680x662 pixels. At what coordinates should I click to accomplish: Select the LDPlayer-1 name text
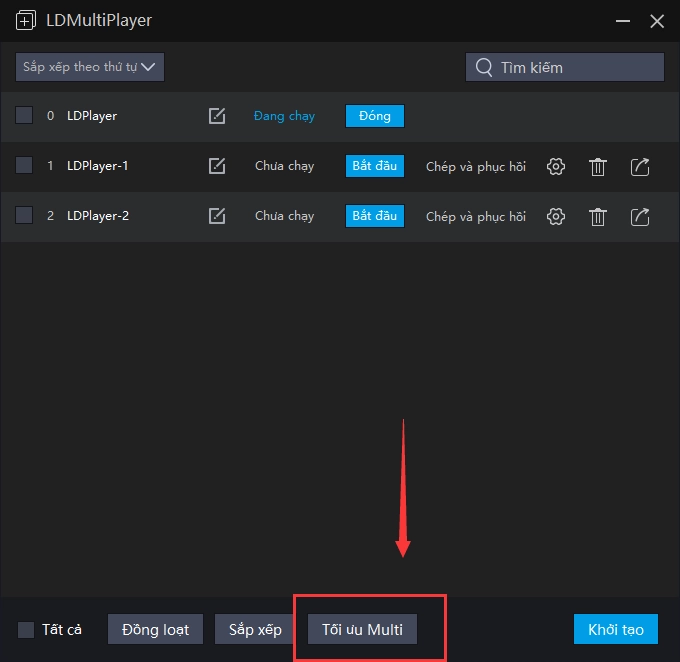click(x=98, y=166)
